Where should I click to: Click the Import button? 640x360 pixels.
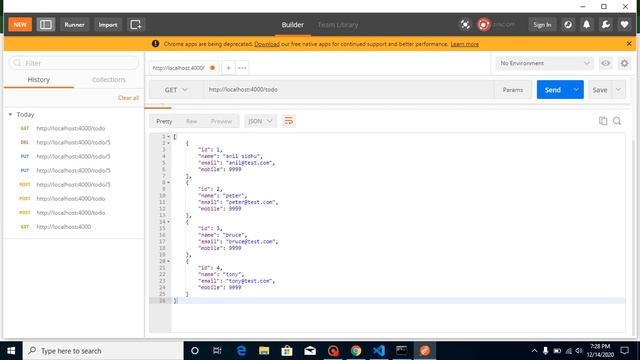pyautogui.click(x=108, y=25)
